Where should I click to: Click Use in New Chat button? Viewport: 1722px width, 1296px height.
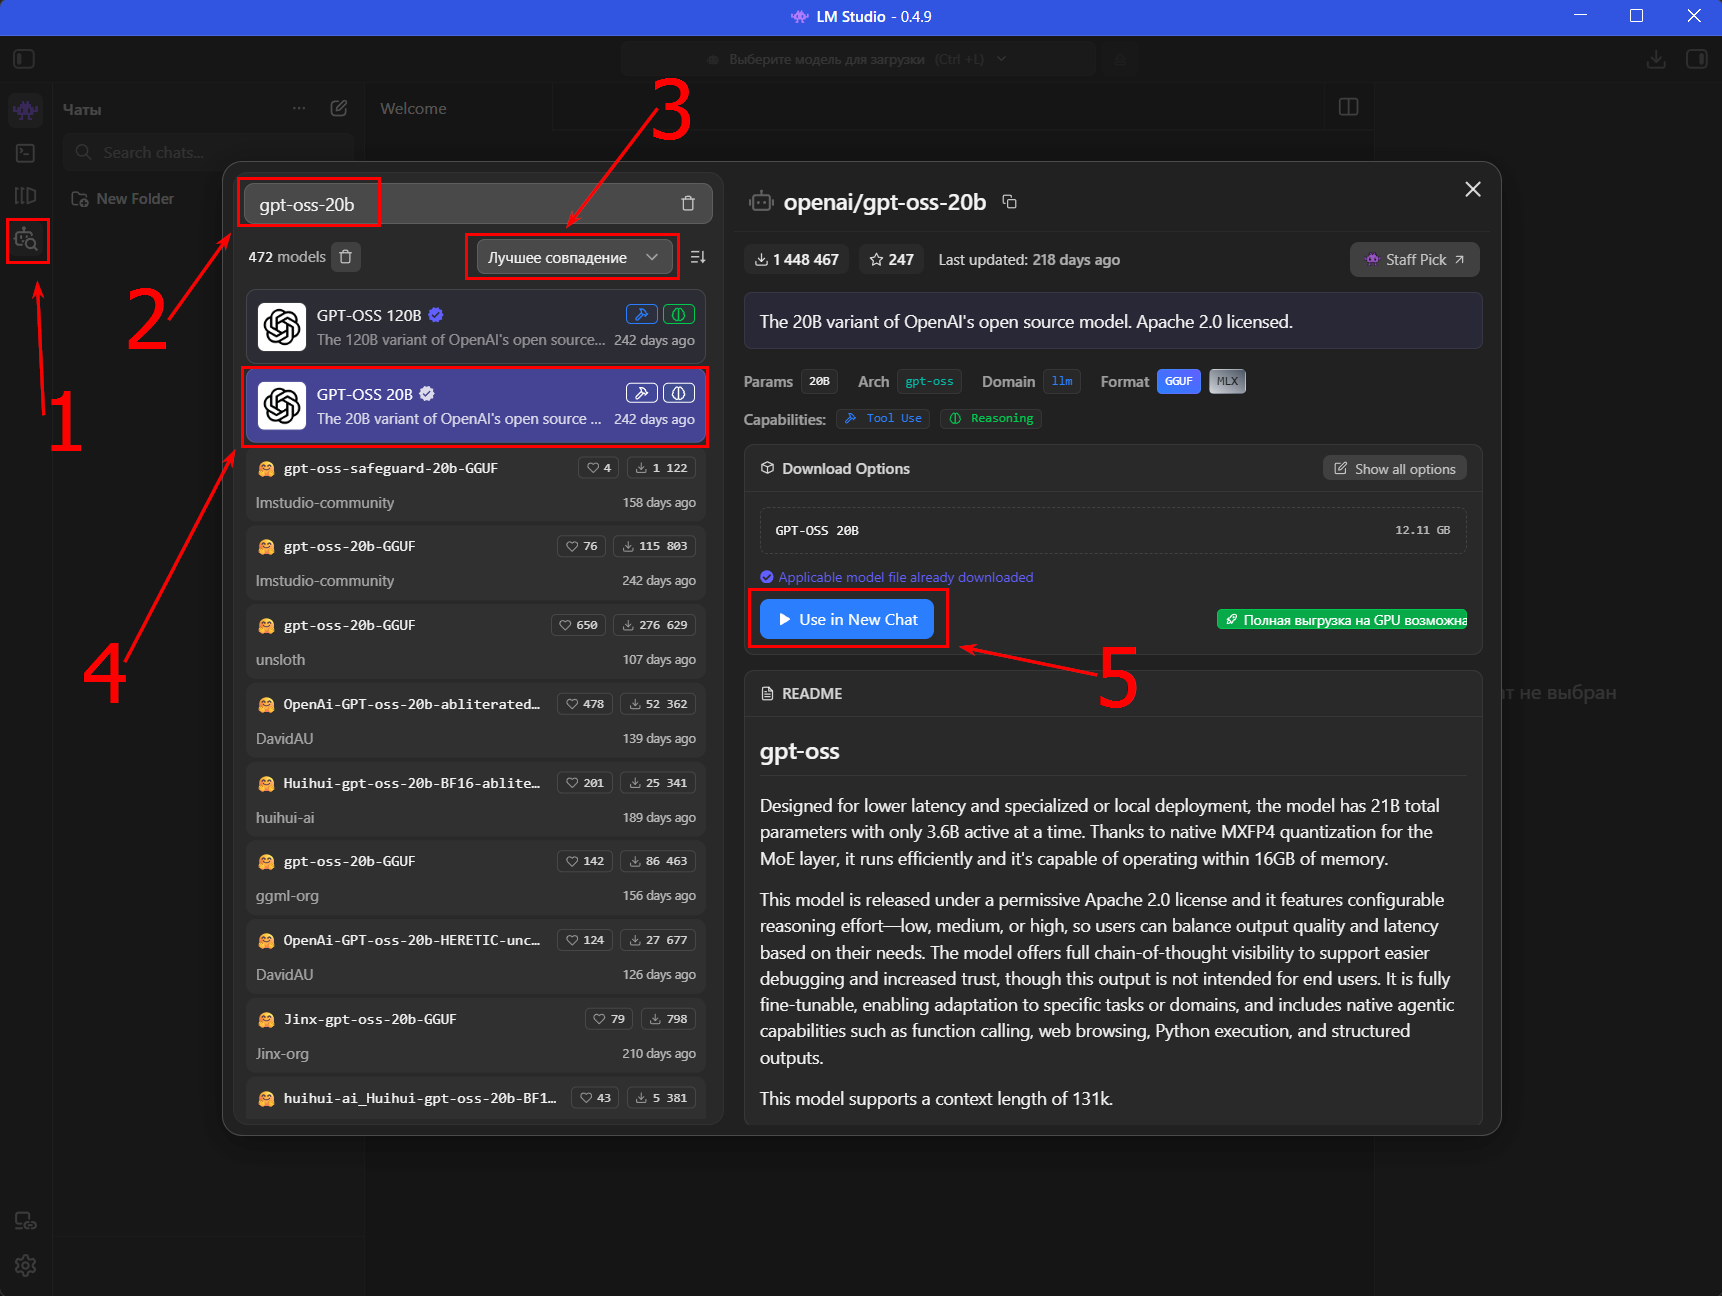[847, 619]
